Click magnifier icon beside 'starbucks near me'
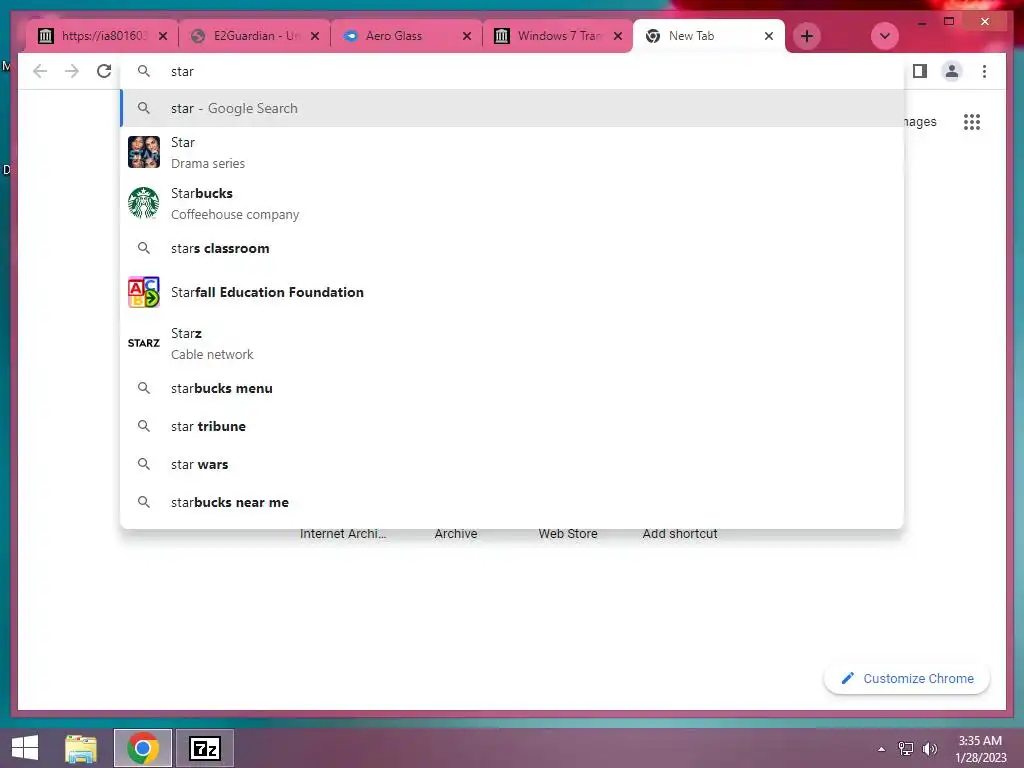This screenshot has width=1024, height=768. tap(144, 502)
